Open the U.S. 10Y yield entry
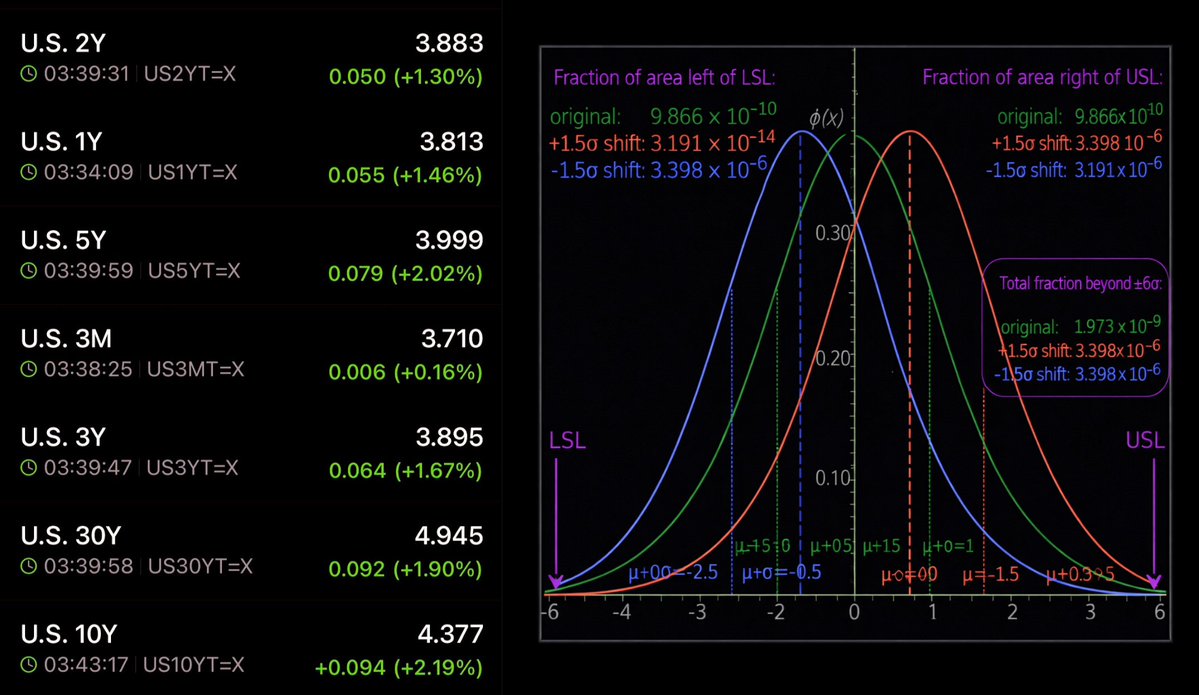 pyautogui.click(x=69, y=634)
